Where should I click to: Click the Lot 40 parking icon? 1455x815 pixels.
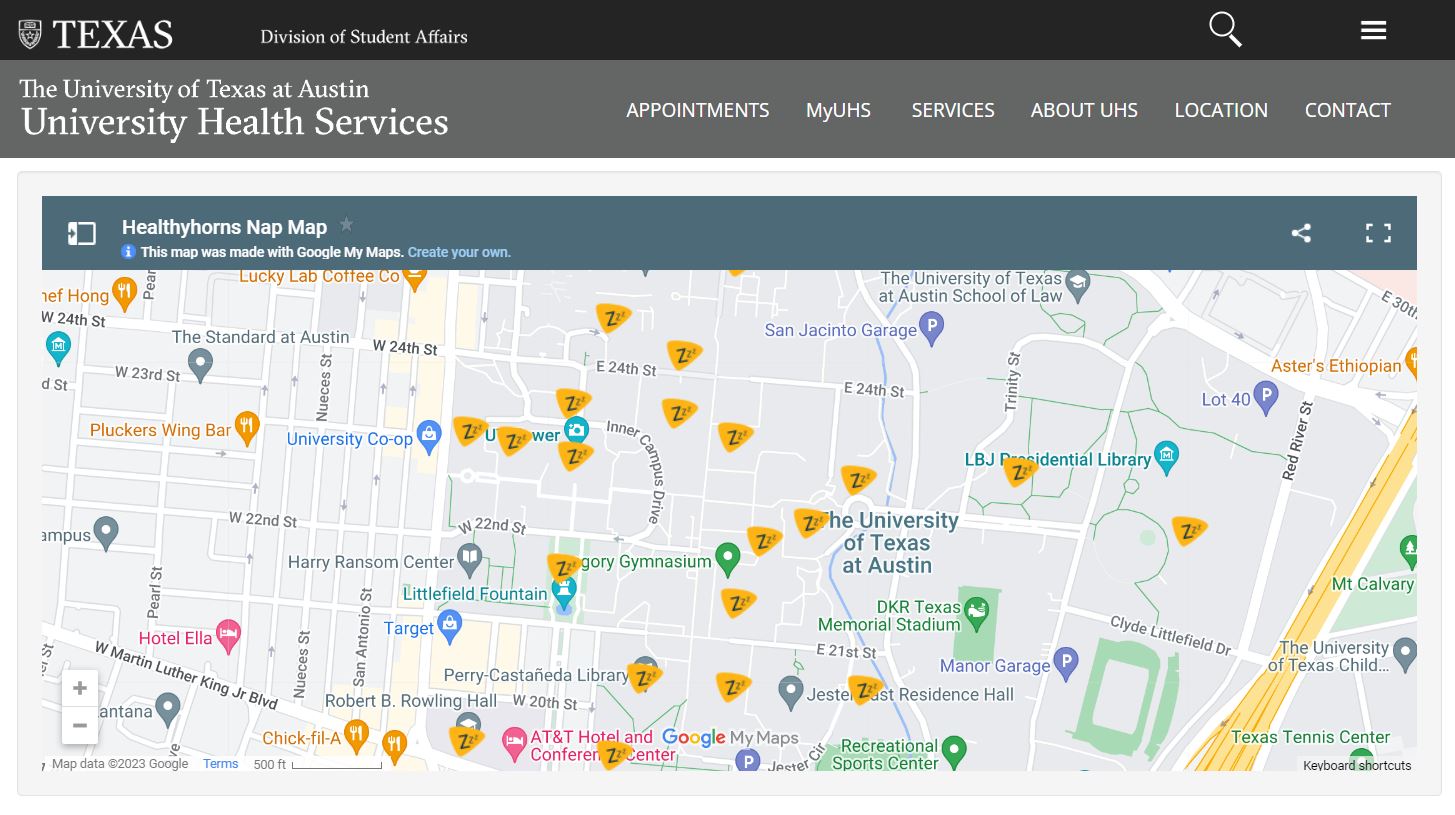click(x=1267, y=397)
